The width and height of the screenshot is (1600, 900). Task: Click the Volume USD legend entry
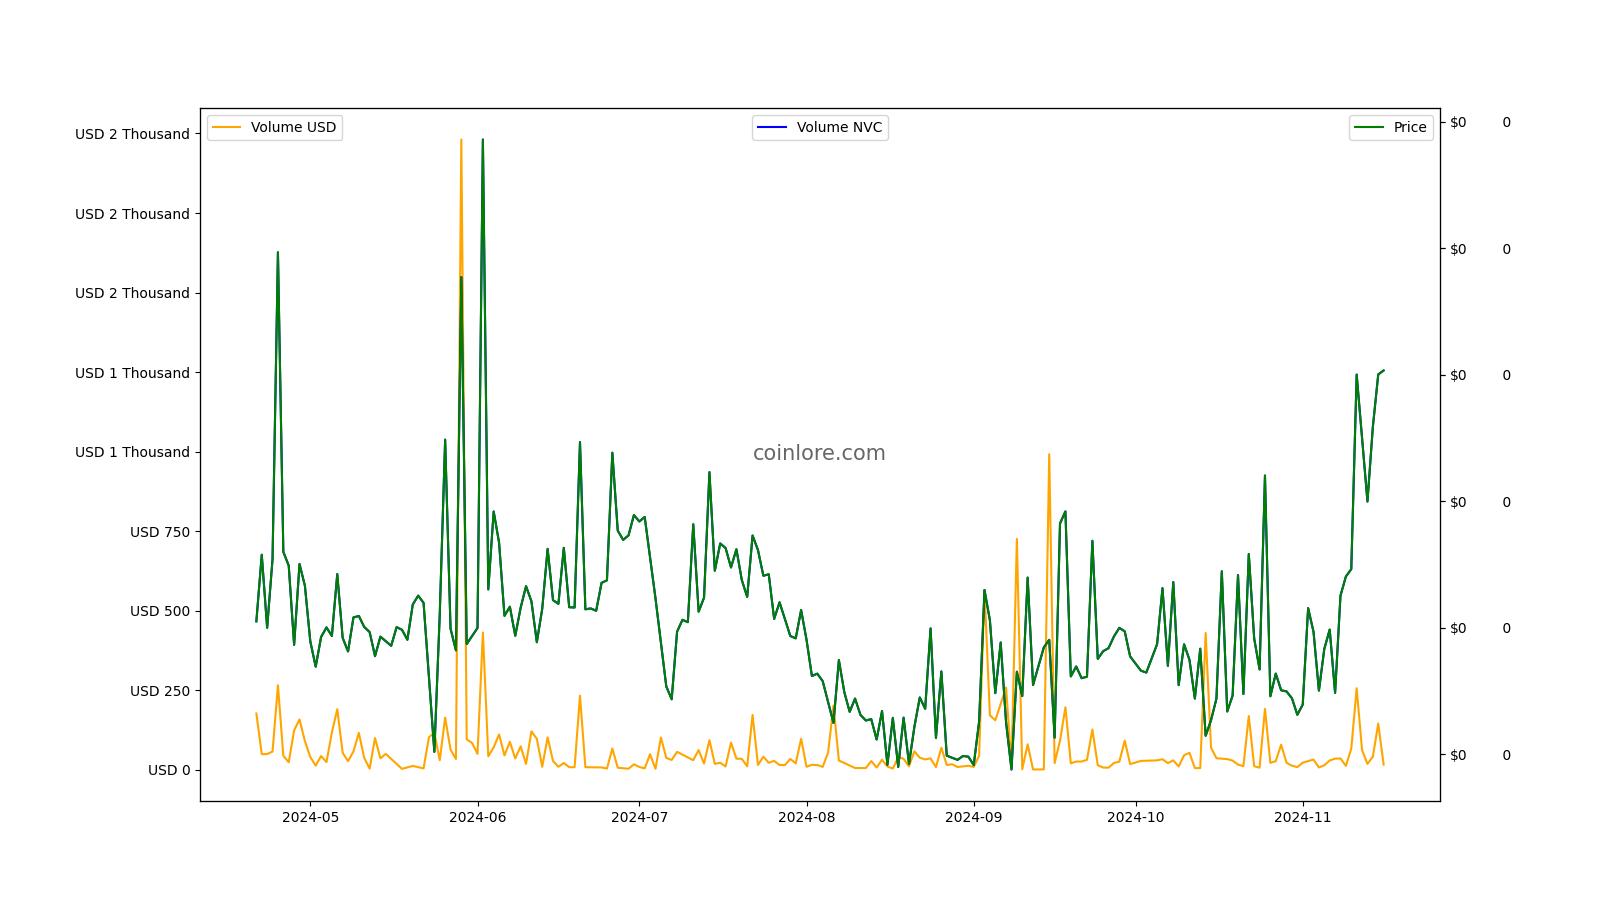click(x=274, y=127)
